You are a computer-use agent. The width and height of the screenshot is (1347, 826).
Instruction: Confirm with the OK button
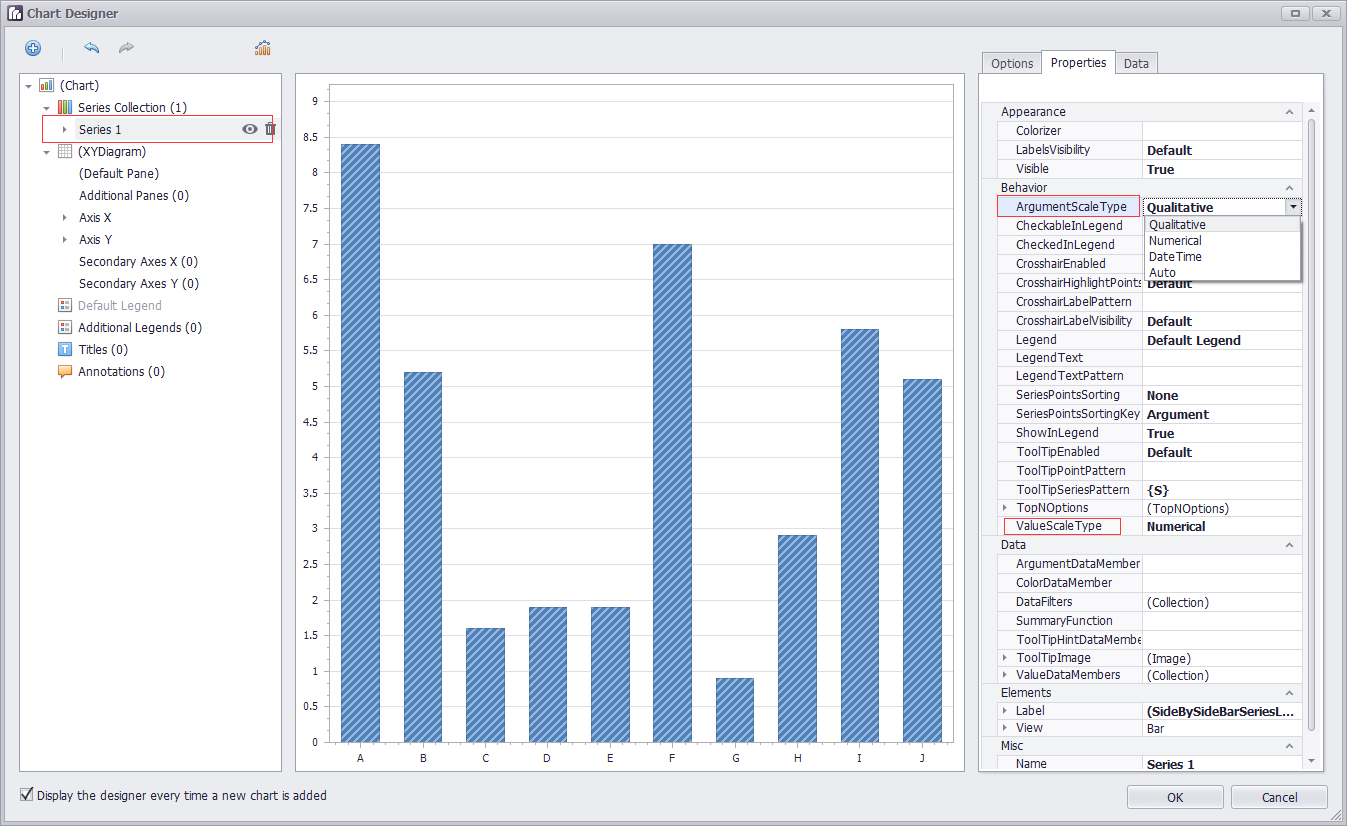[x=1175, y=797]
